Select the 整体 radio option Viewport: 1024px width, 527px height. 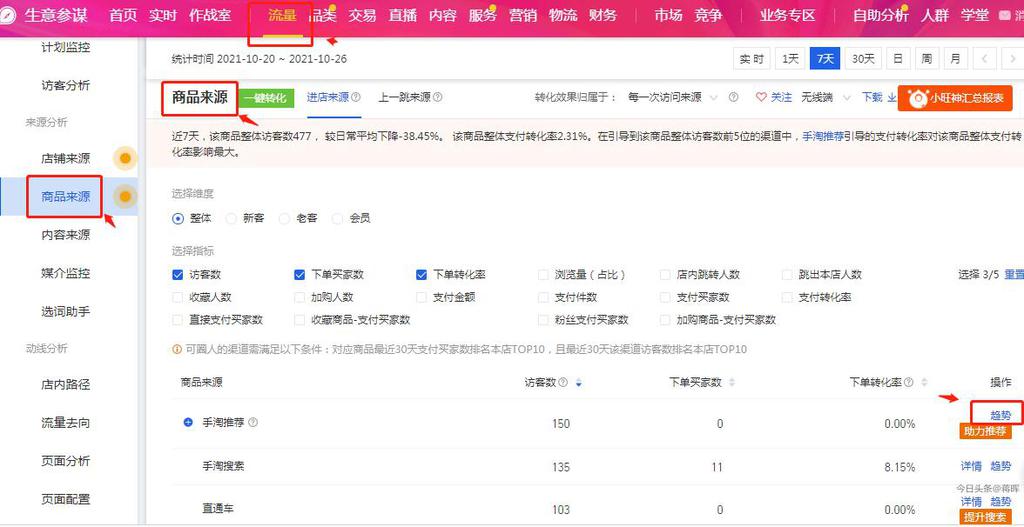178,219
